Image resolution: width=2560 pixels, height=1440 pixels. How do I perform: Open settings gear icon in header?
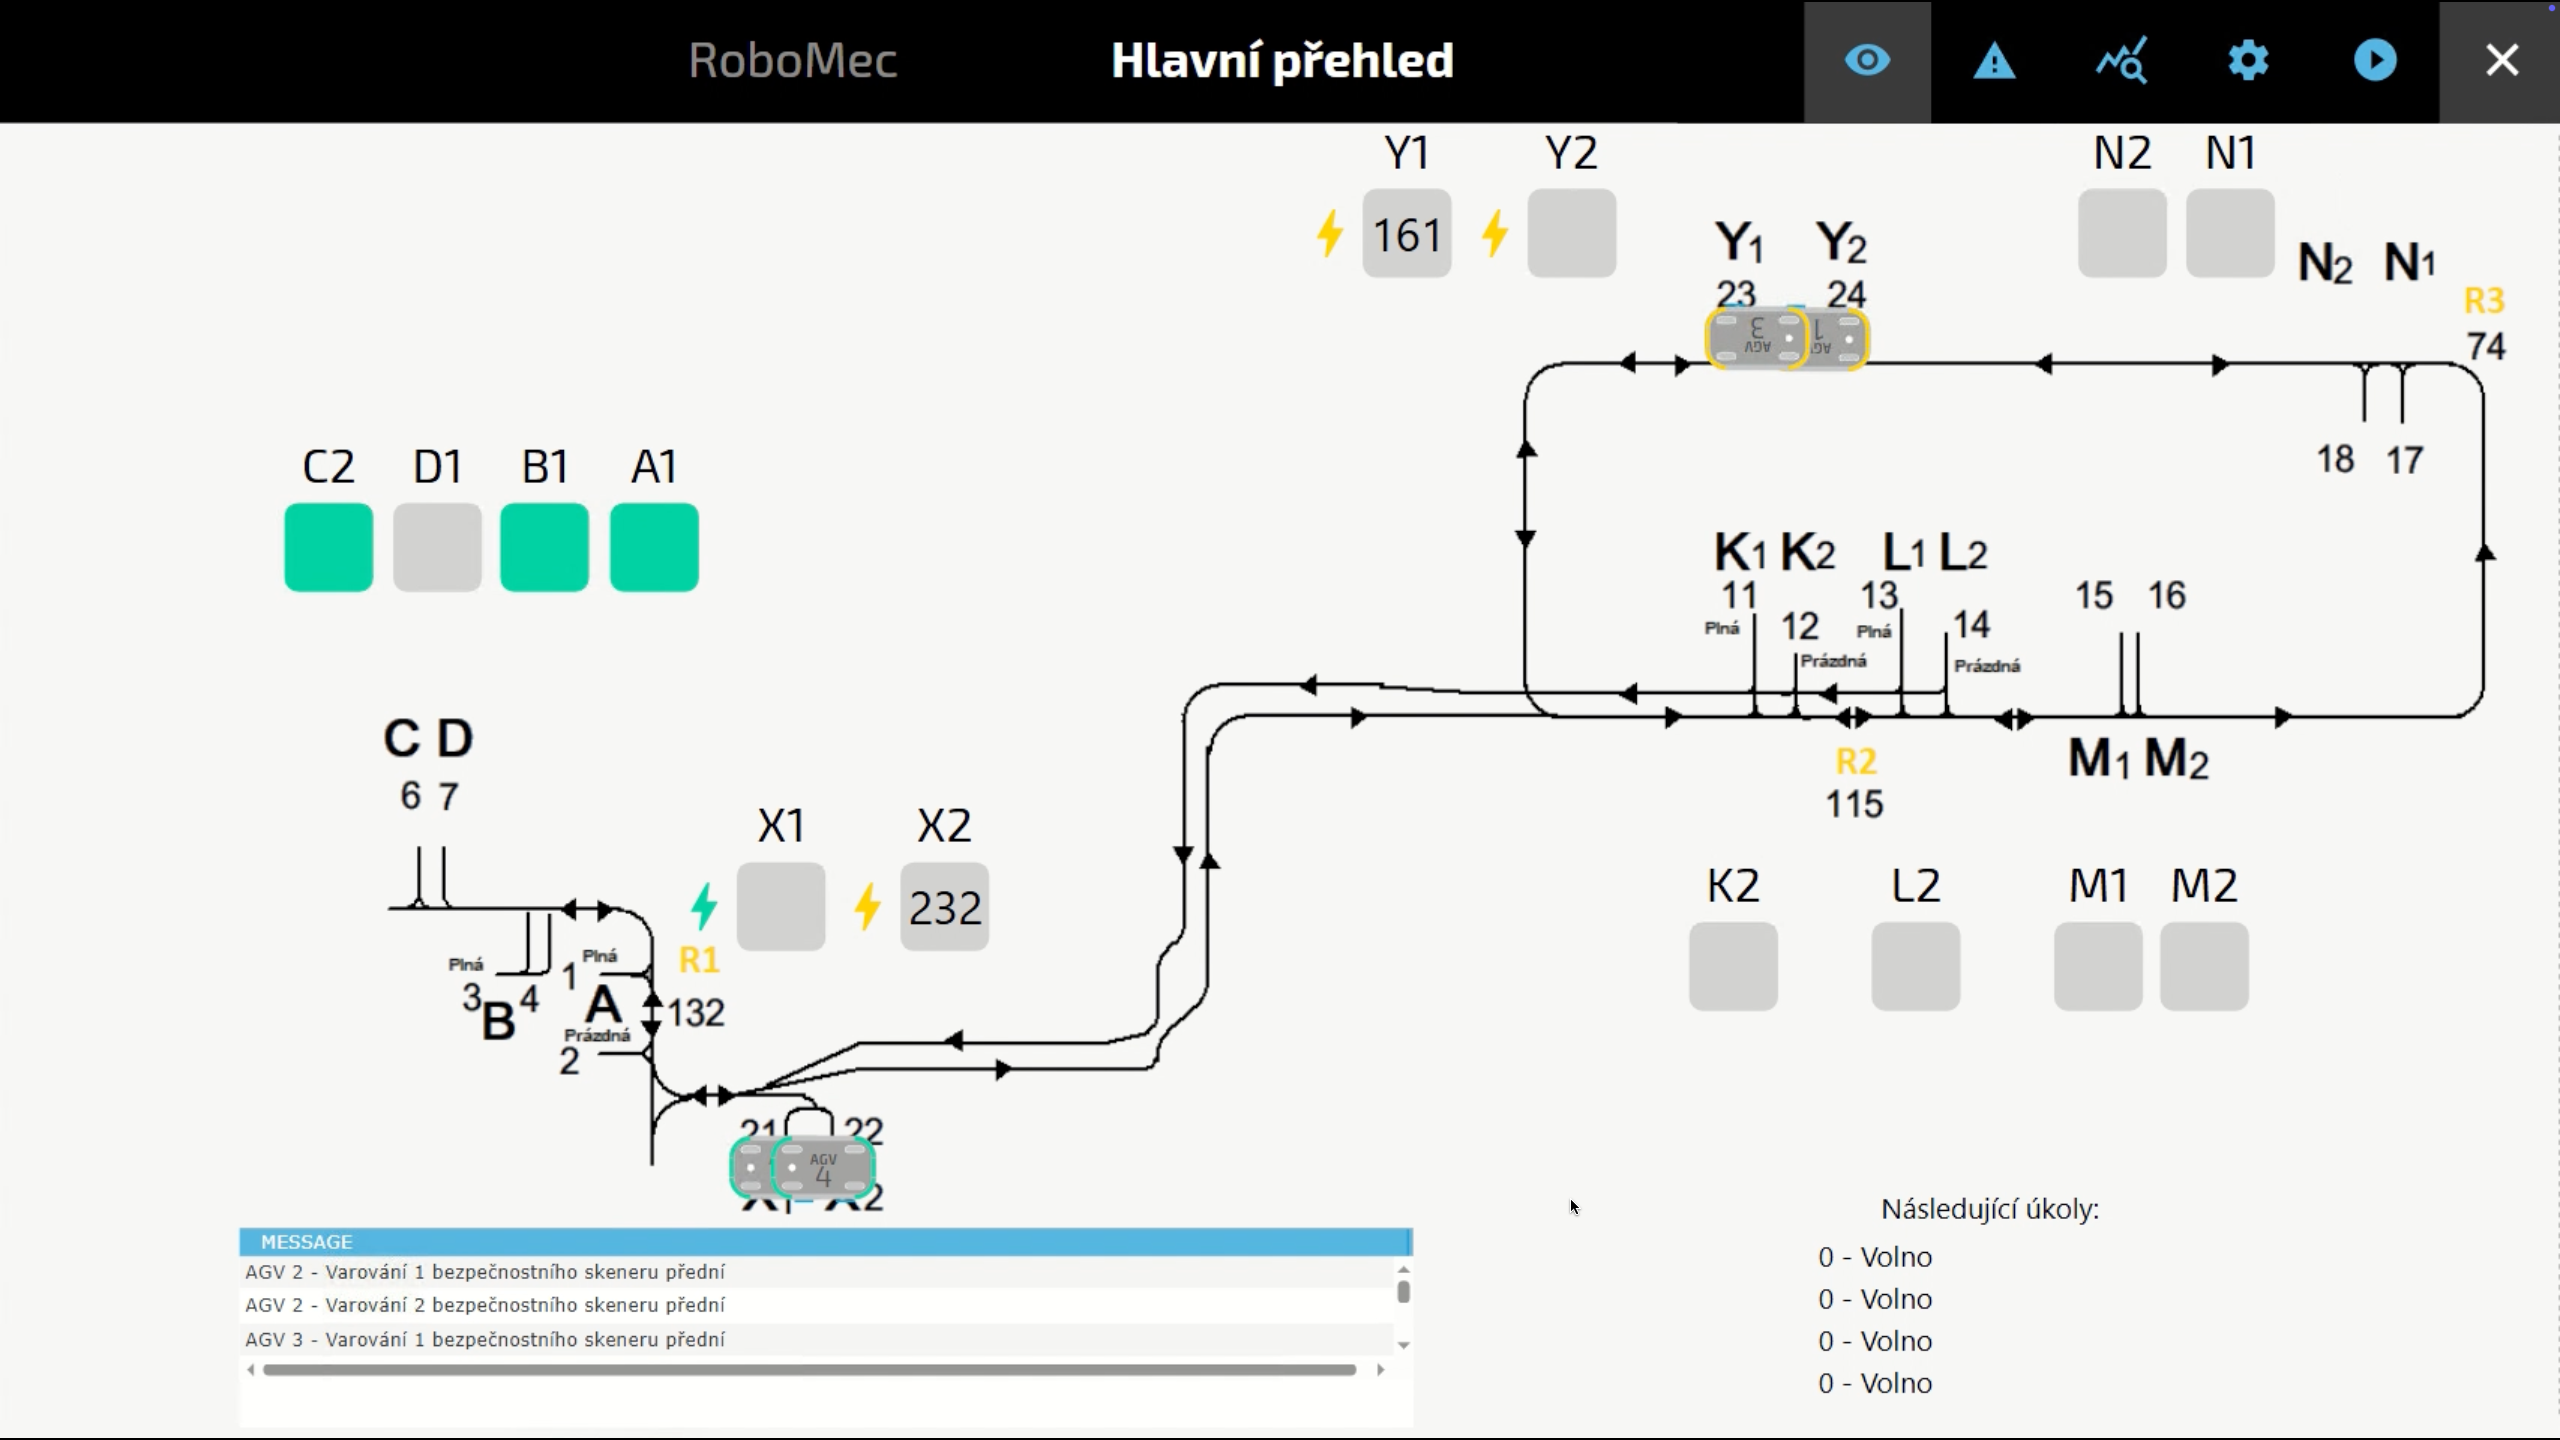tap(2248, 61)
